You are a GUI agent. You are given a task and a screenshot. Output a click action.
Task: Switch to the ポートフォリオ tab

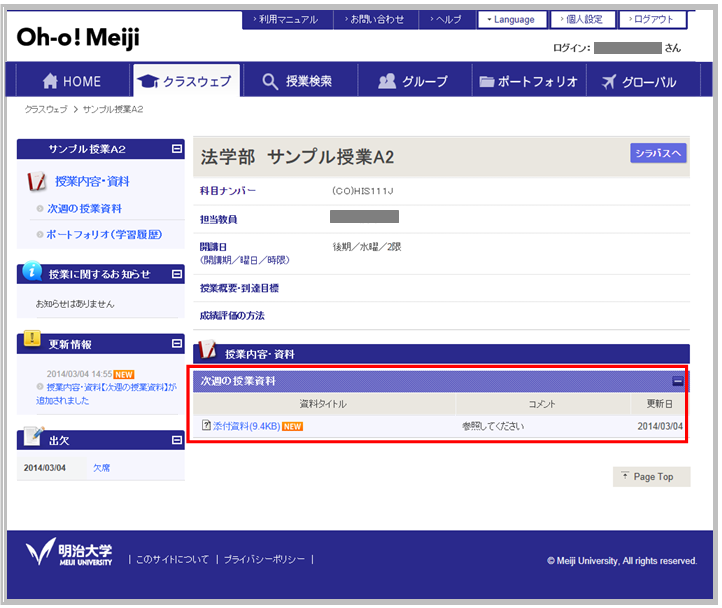(529, 81)
